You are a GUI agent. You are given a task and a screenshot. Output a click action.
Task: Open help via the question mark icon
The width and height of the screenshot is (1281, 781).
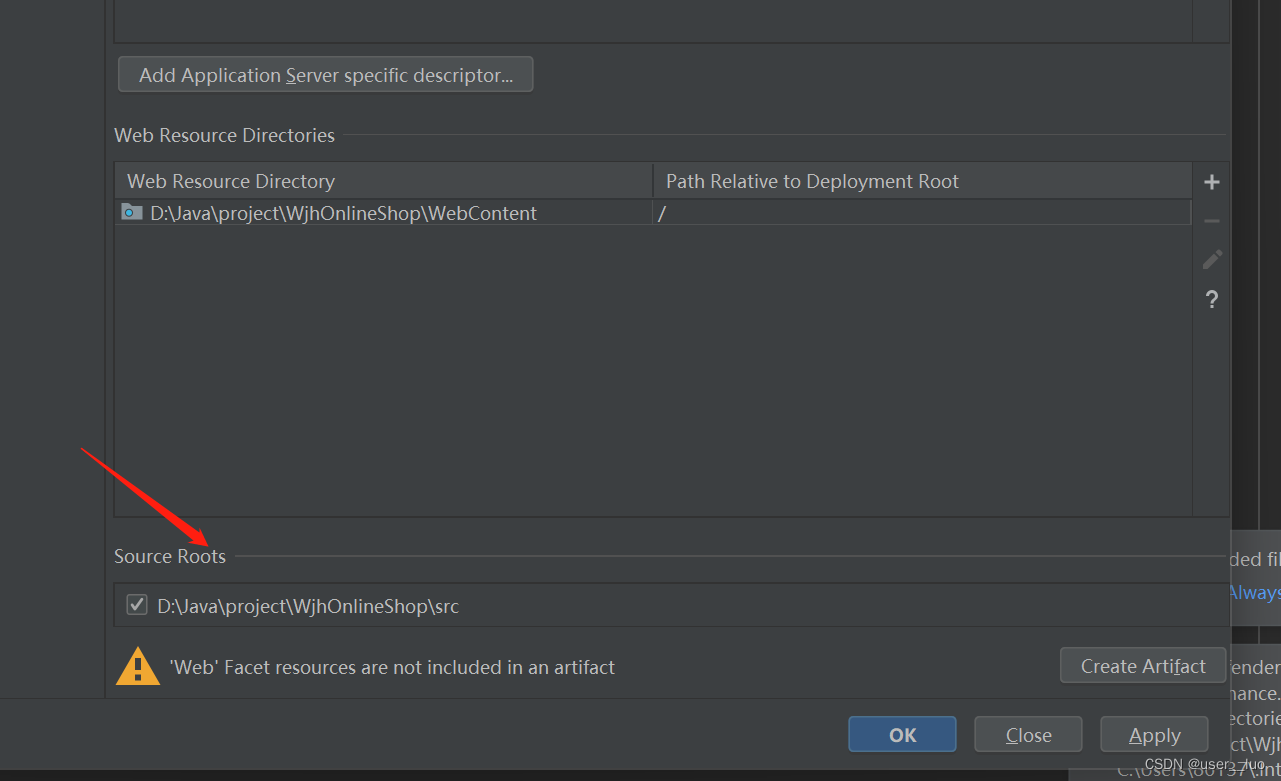click(x=1211, y=298)
